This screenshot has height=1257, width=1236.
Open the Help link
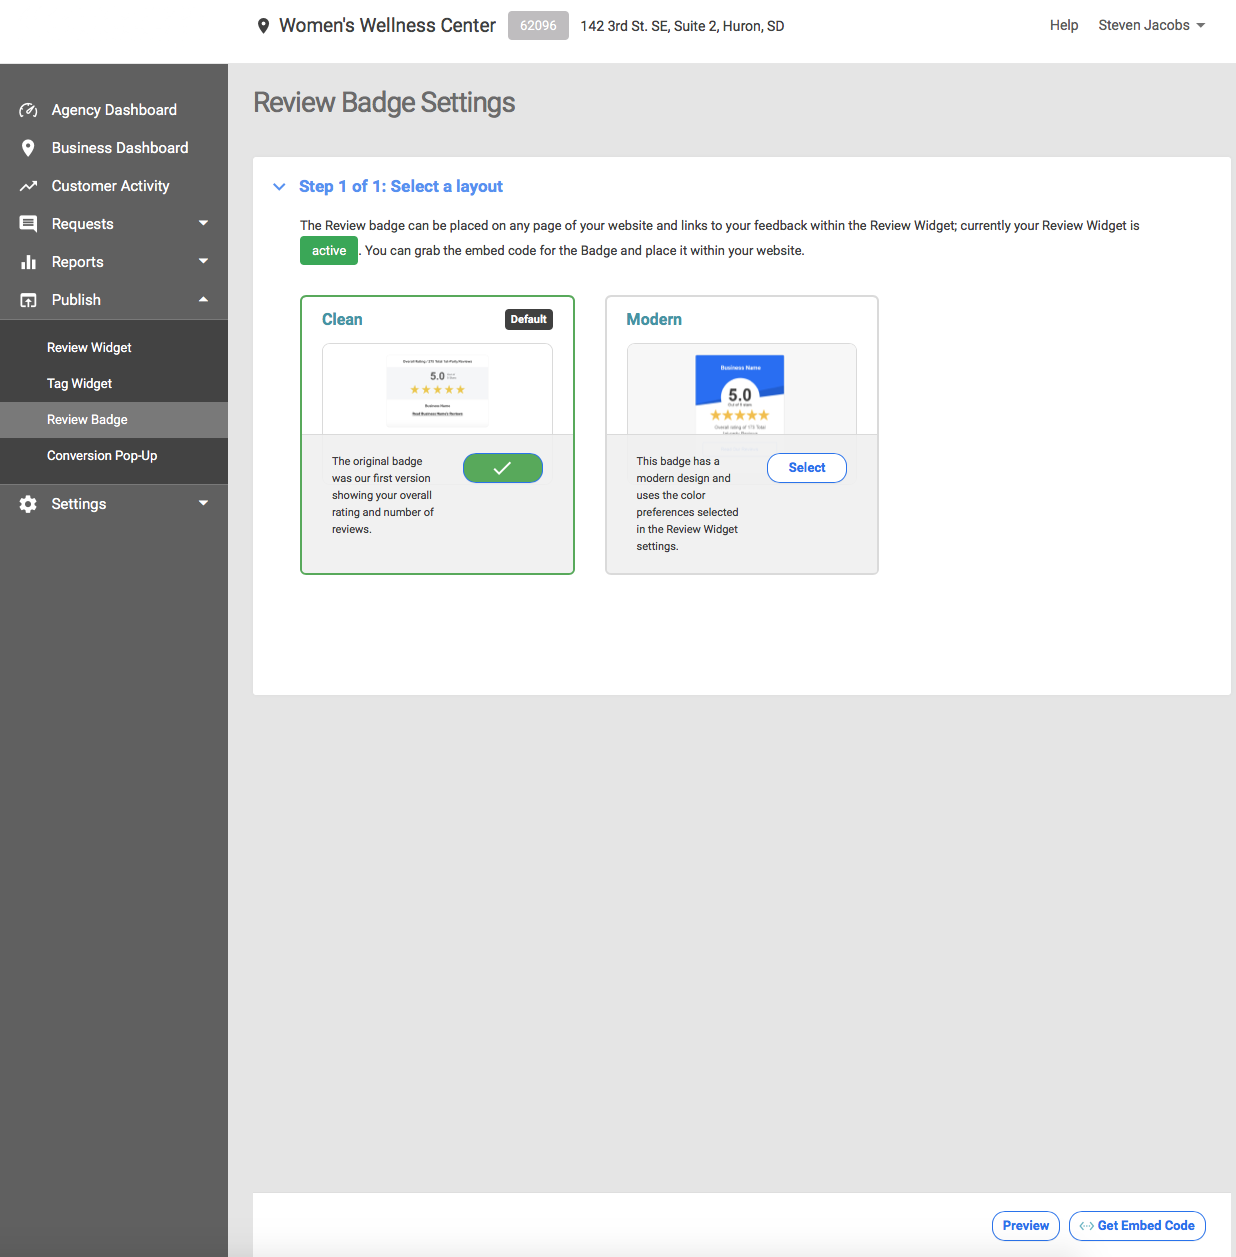1064,25
